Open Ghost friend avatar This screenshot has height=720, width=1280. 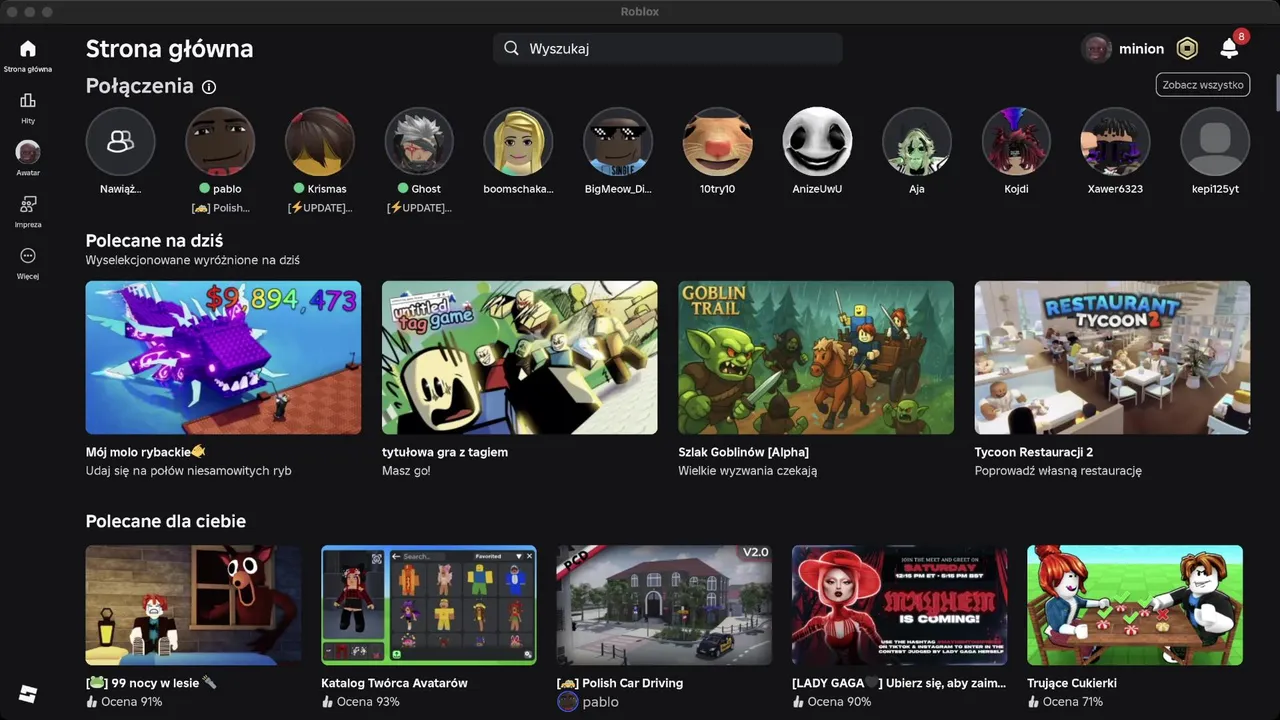coord(419,142)
